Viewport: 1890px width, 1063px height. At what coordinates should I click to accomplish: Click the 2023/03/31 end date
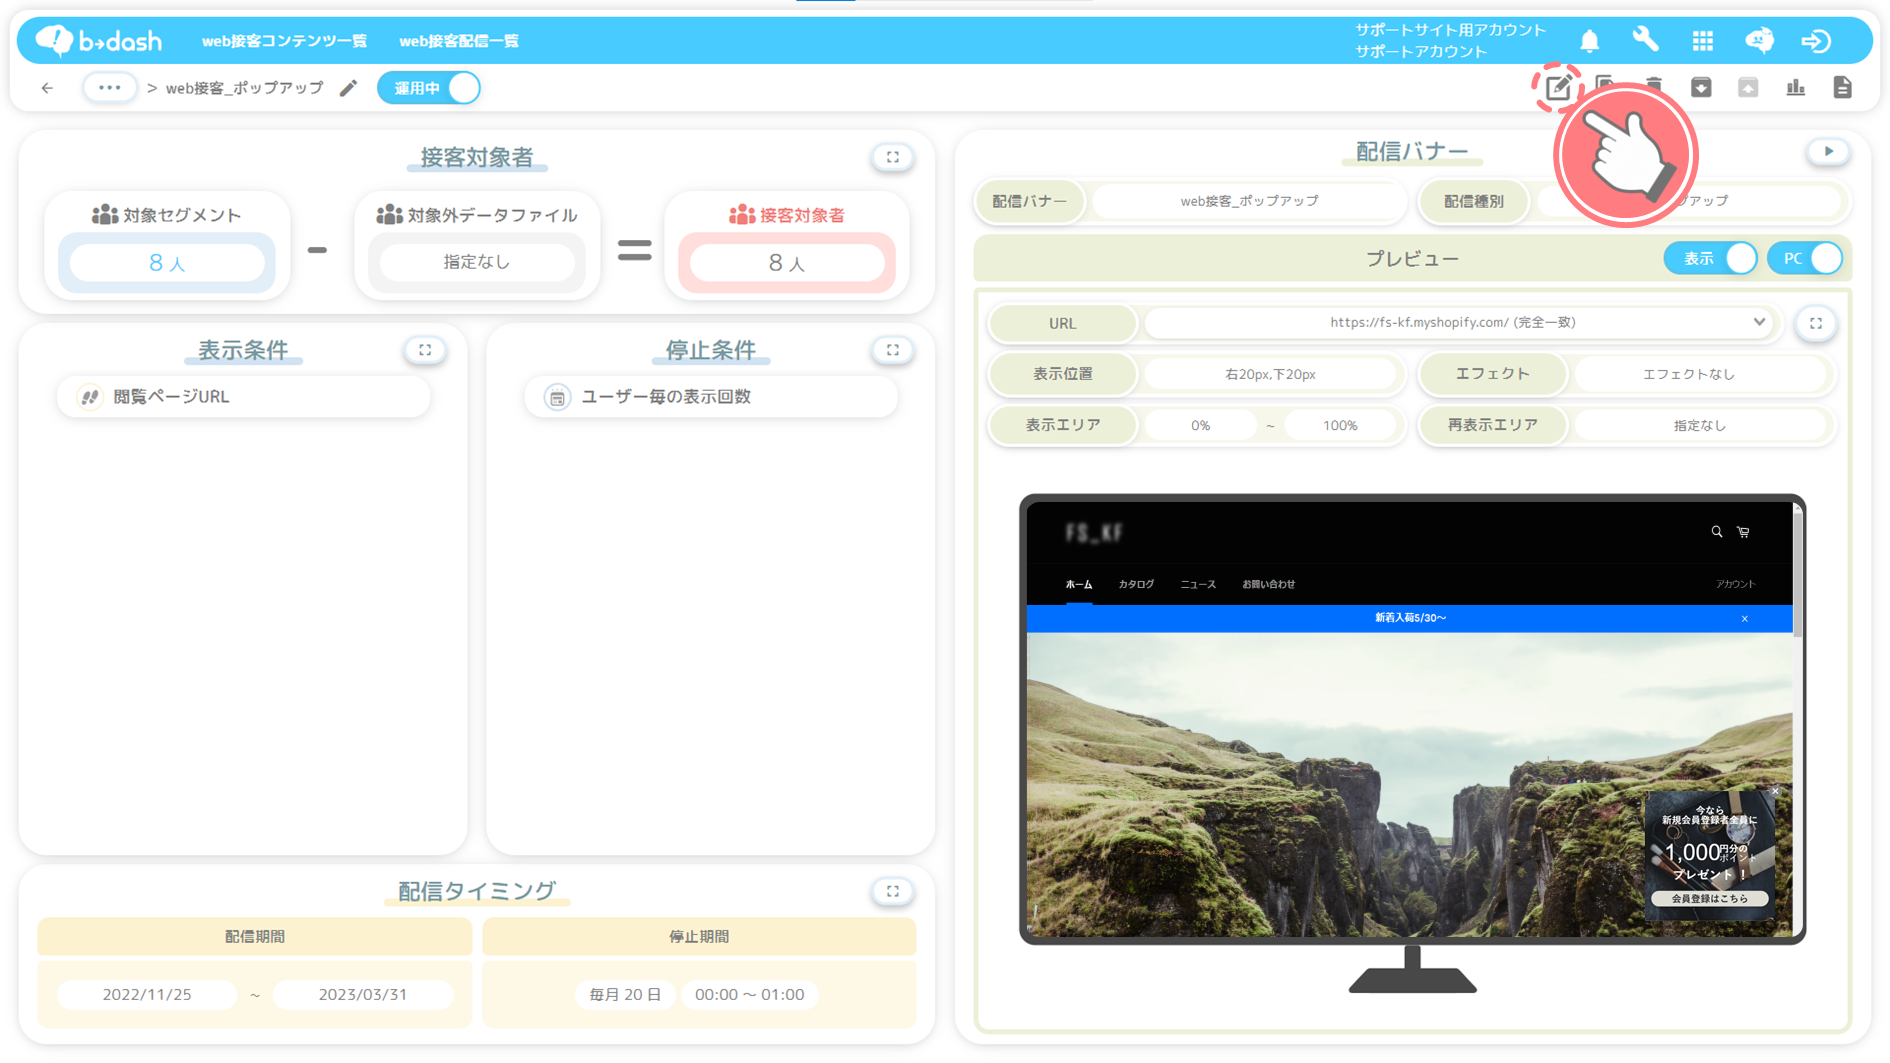coord(363,995)
